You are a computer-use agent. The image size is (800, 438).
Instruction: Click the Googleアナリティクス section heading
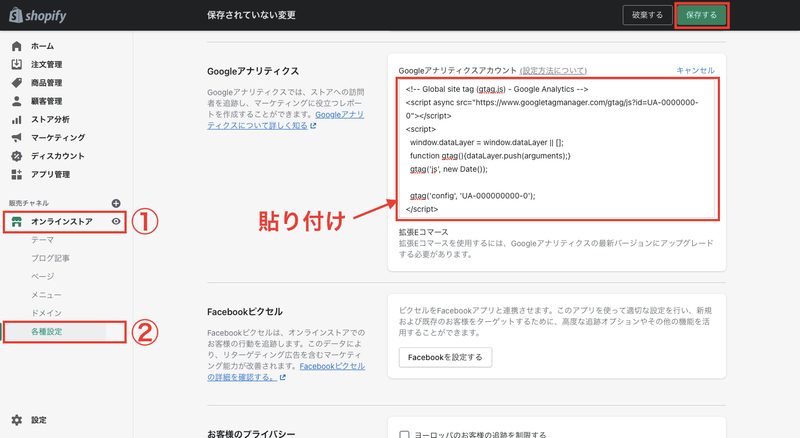pos(253,71)
